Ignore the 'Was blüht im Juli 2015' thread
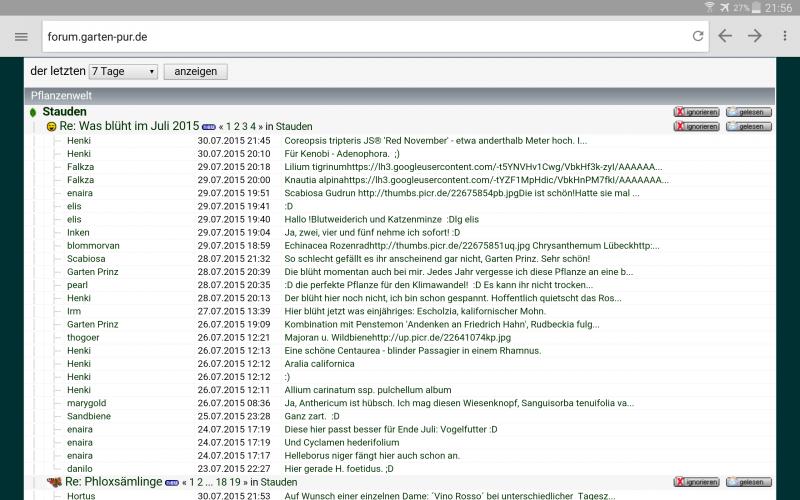The height and width of the screenshot is (500, 800). 696,127
